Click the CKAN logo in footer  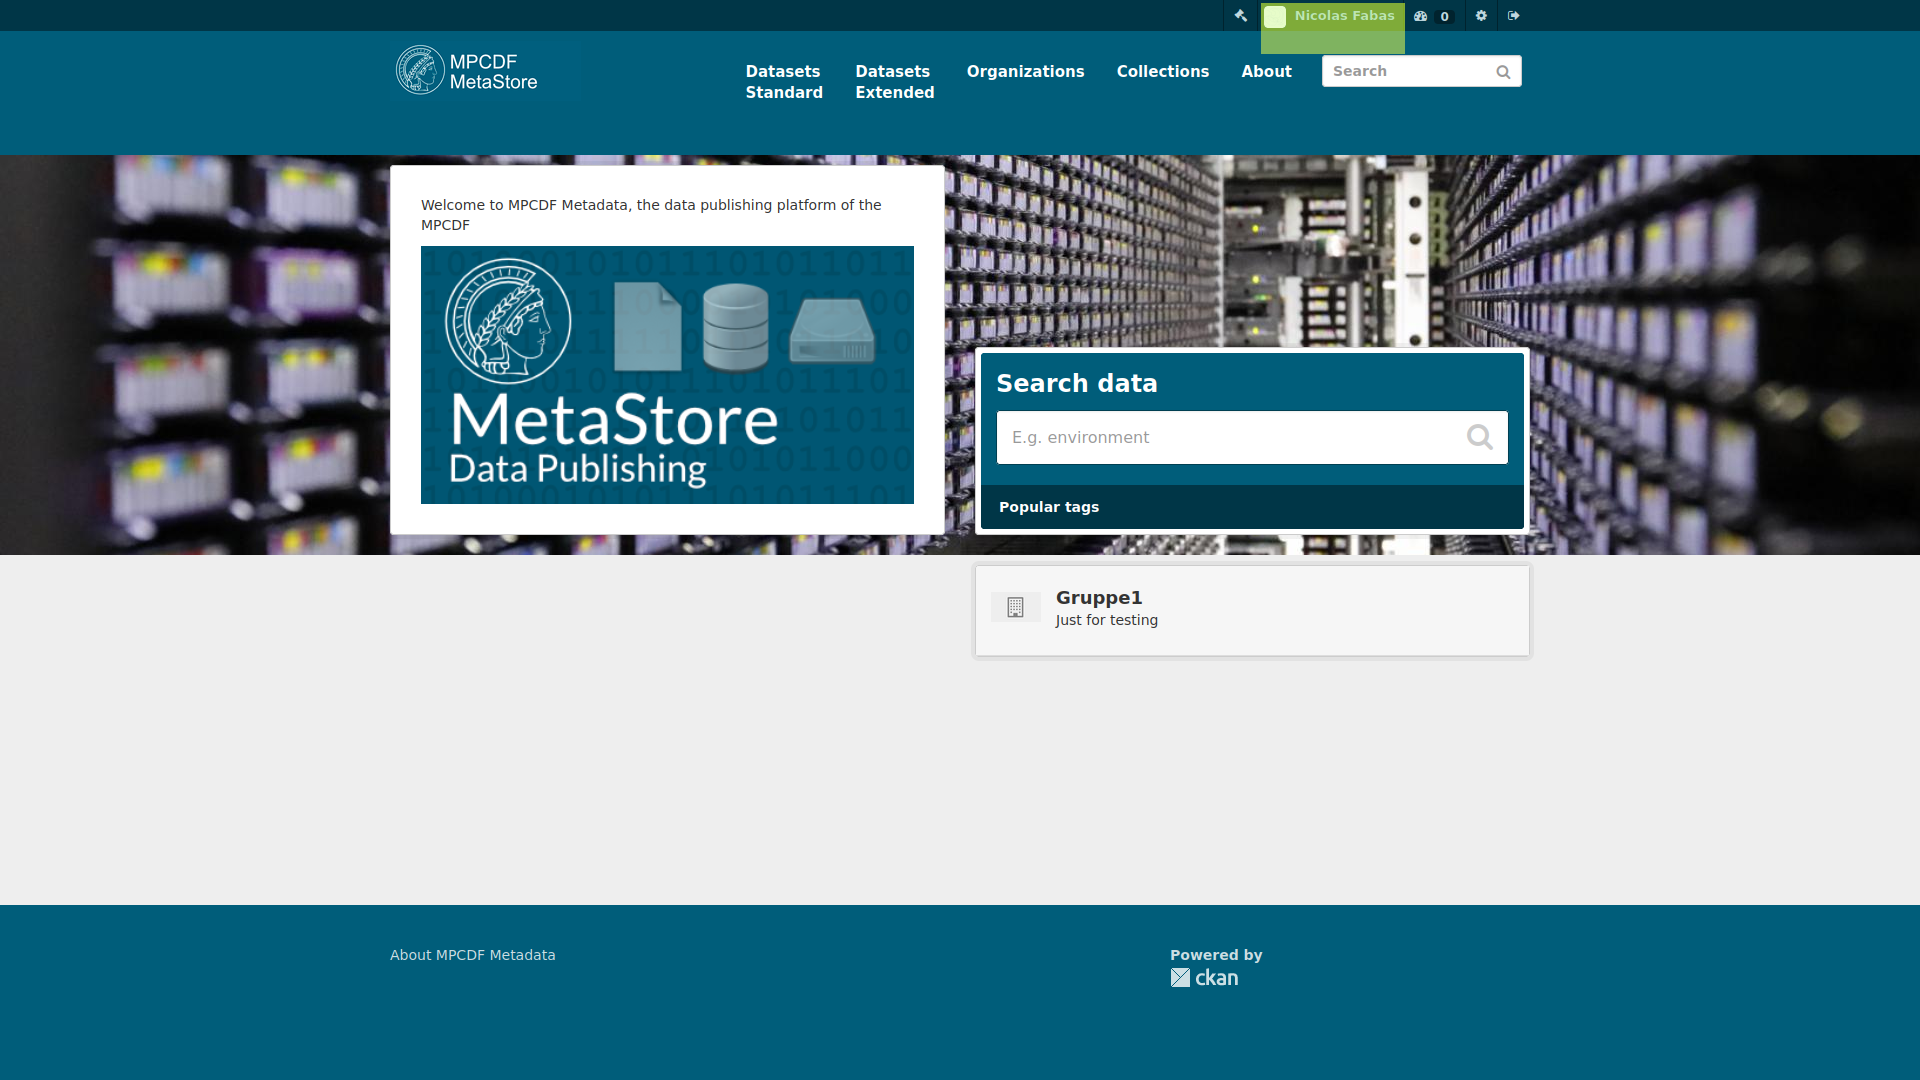point(1204,978)
